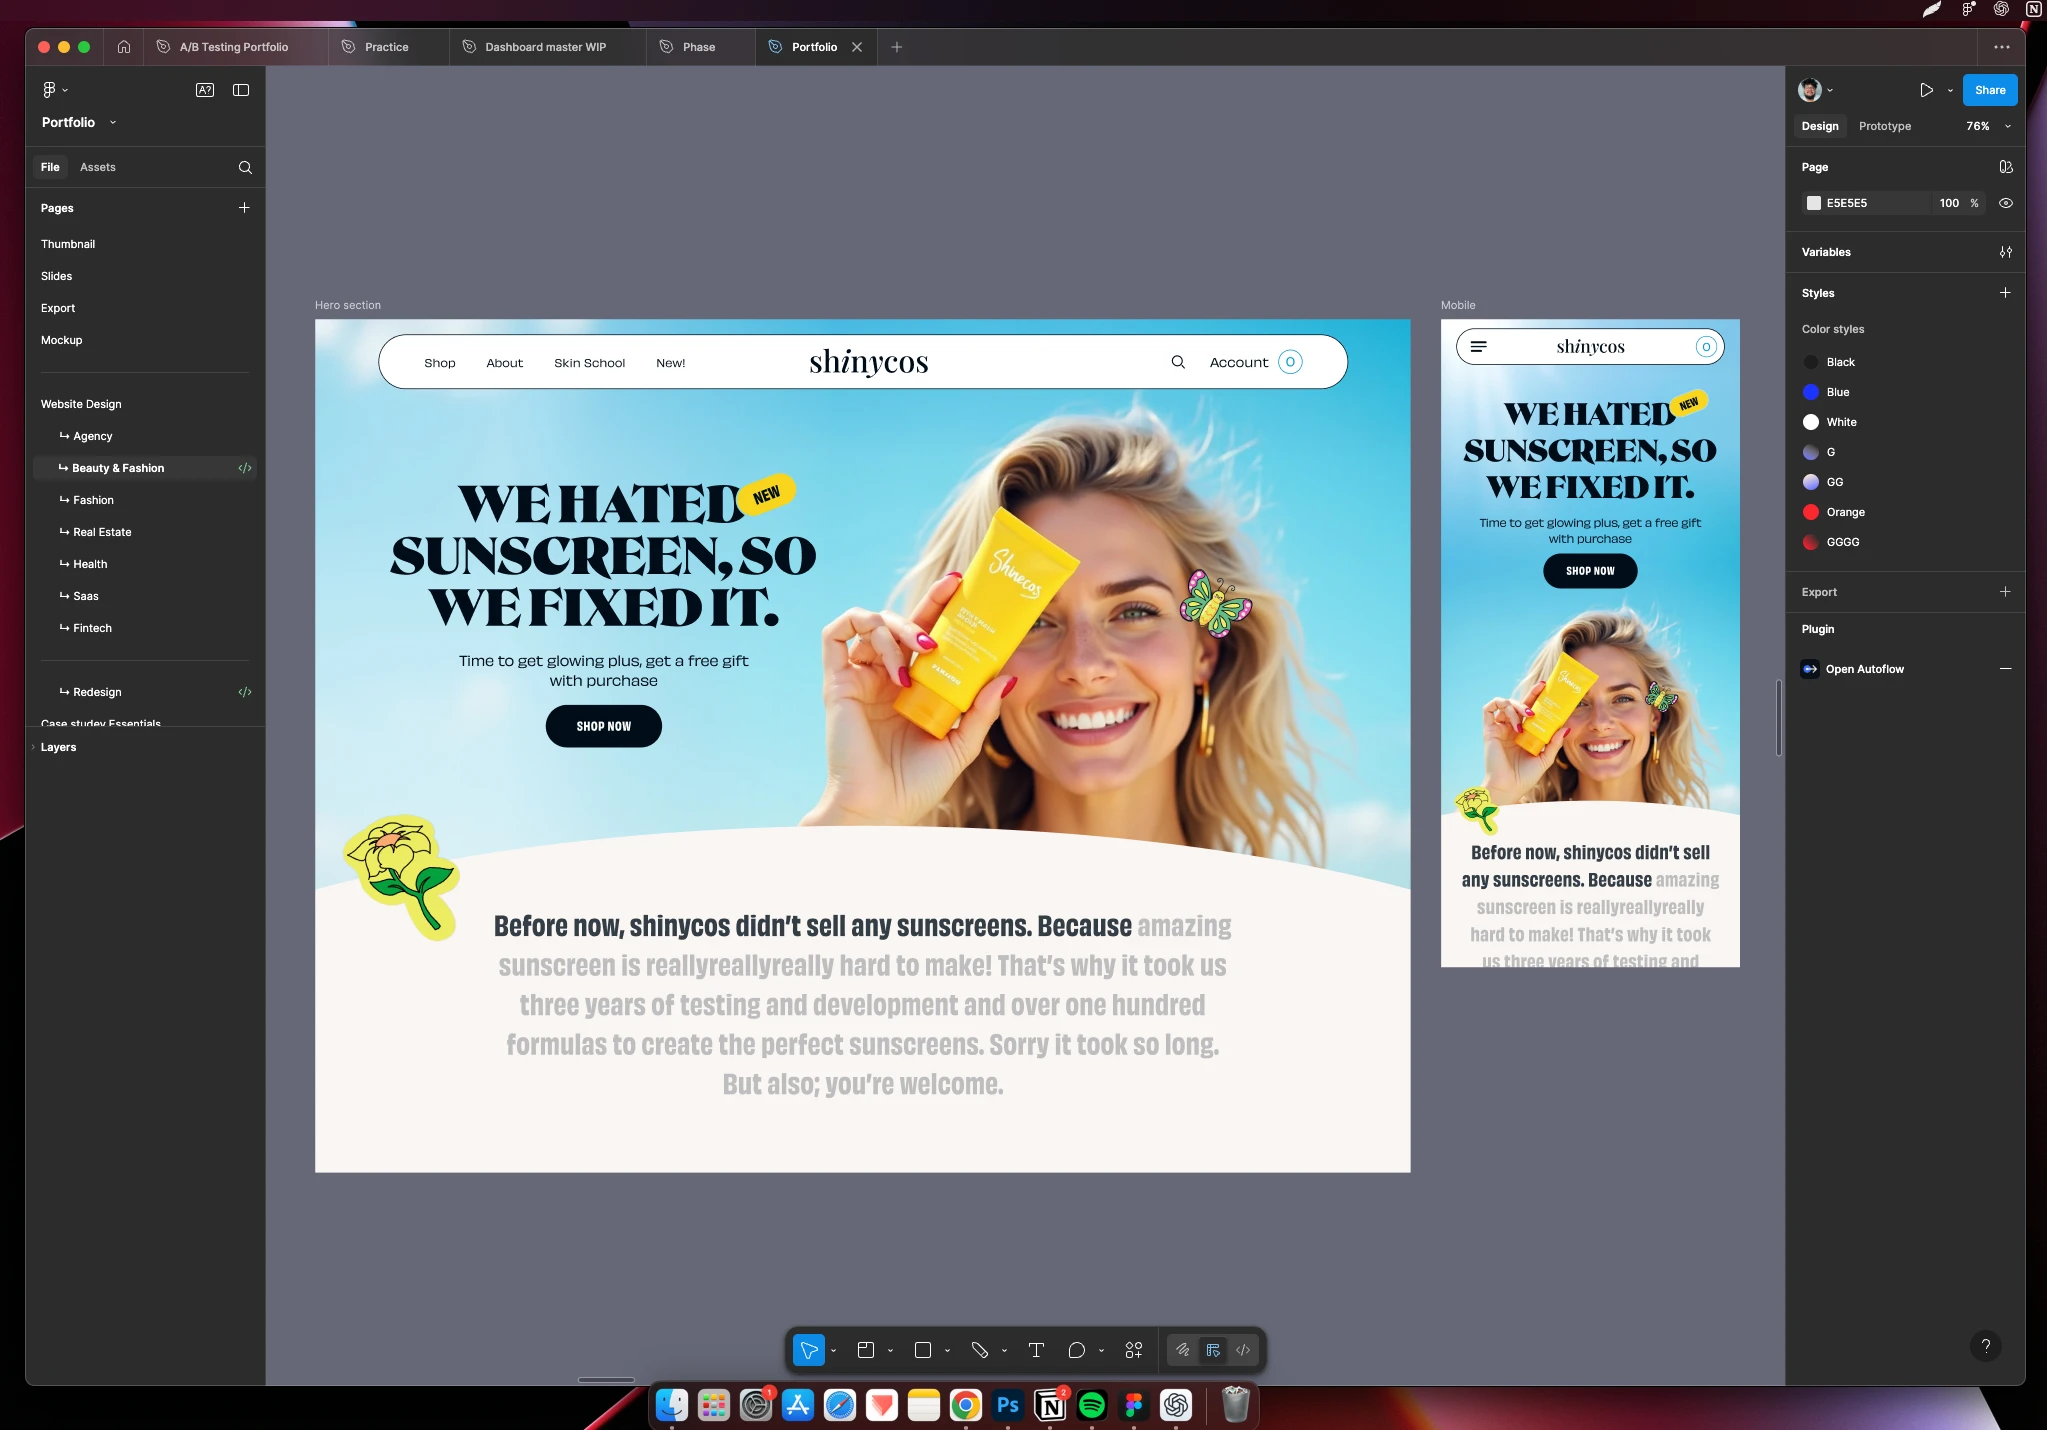Image resolution: width=2047 pixels, height=1430 pixels.
Task: Open the page color variable icon next to Page
Action: [2006, 167]
